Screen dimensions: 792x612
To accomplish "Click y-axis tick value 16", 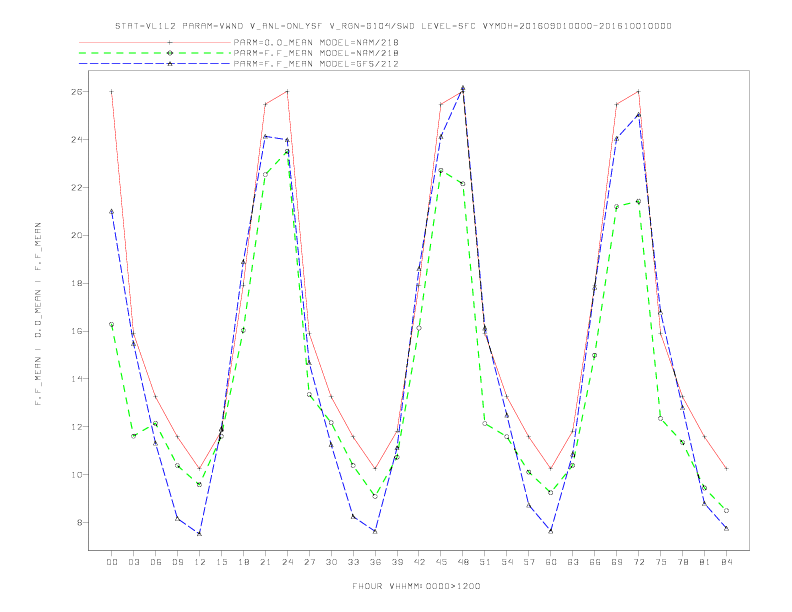I will click(x=76, y=331).
